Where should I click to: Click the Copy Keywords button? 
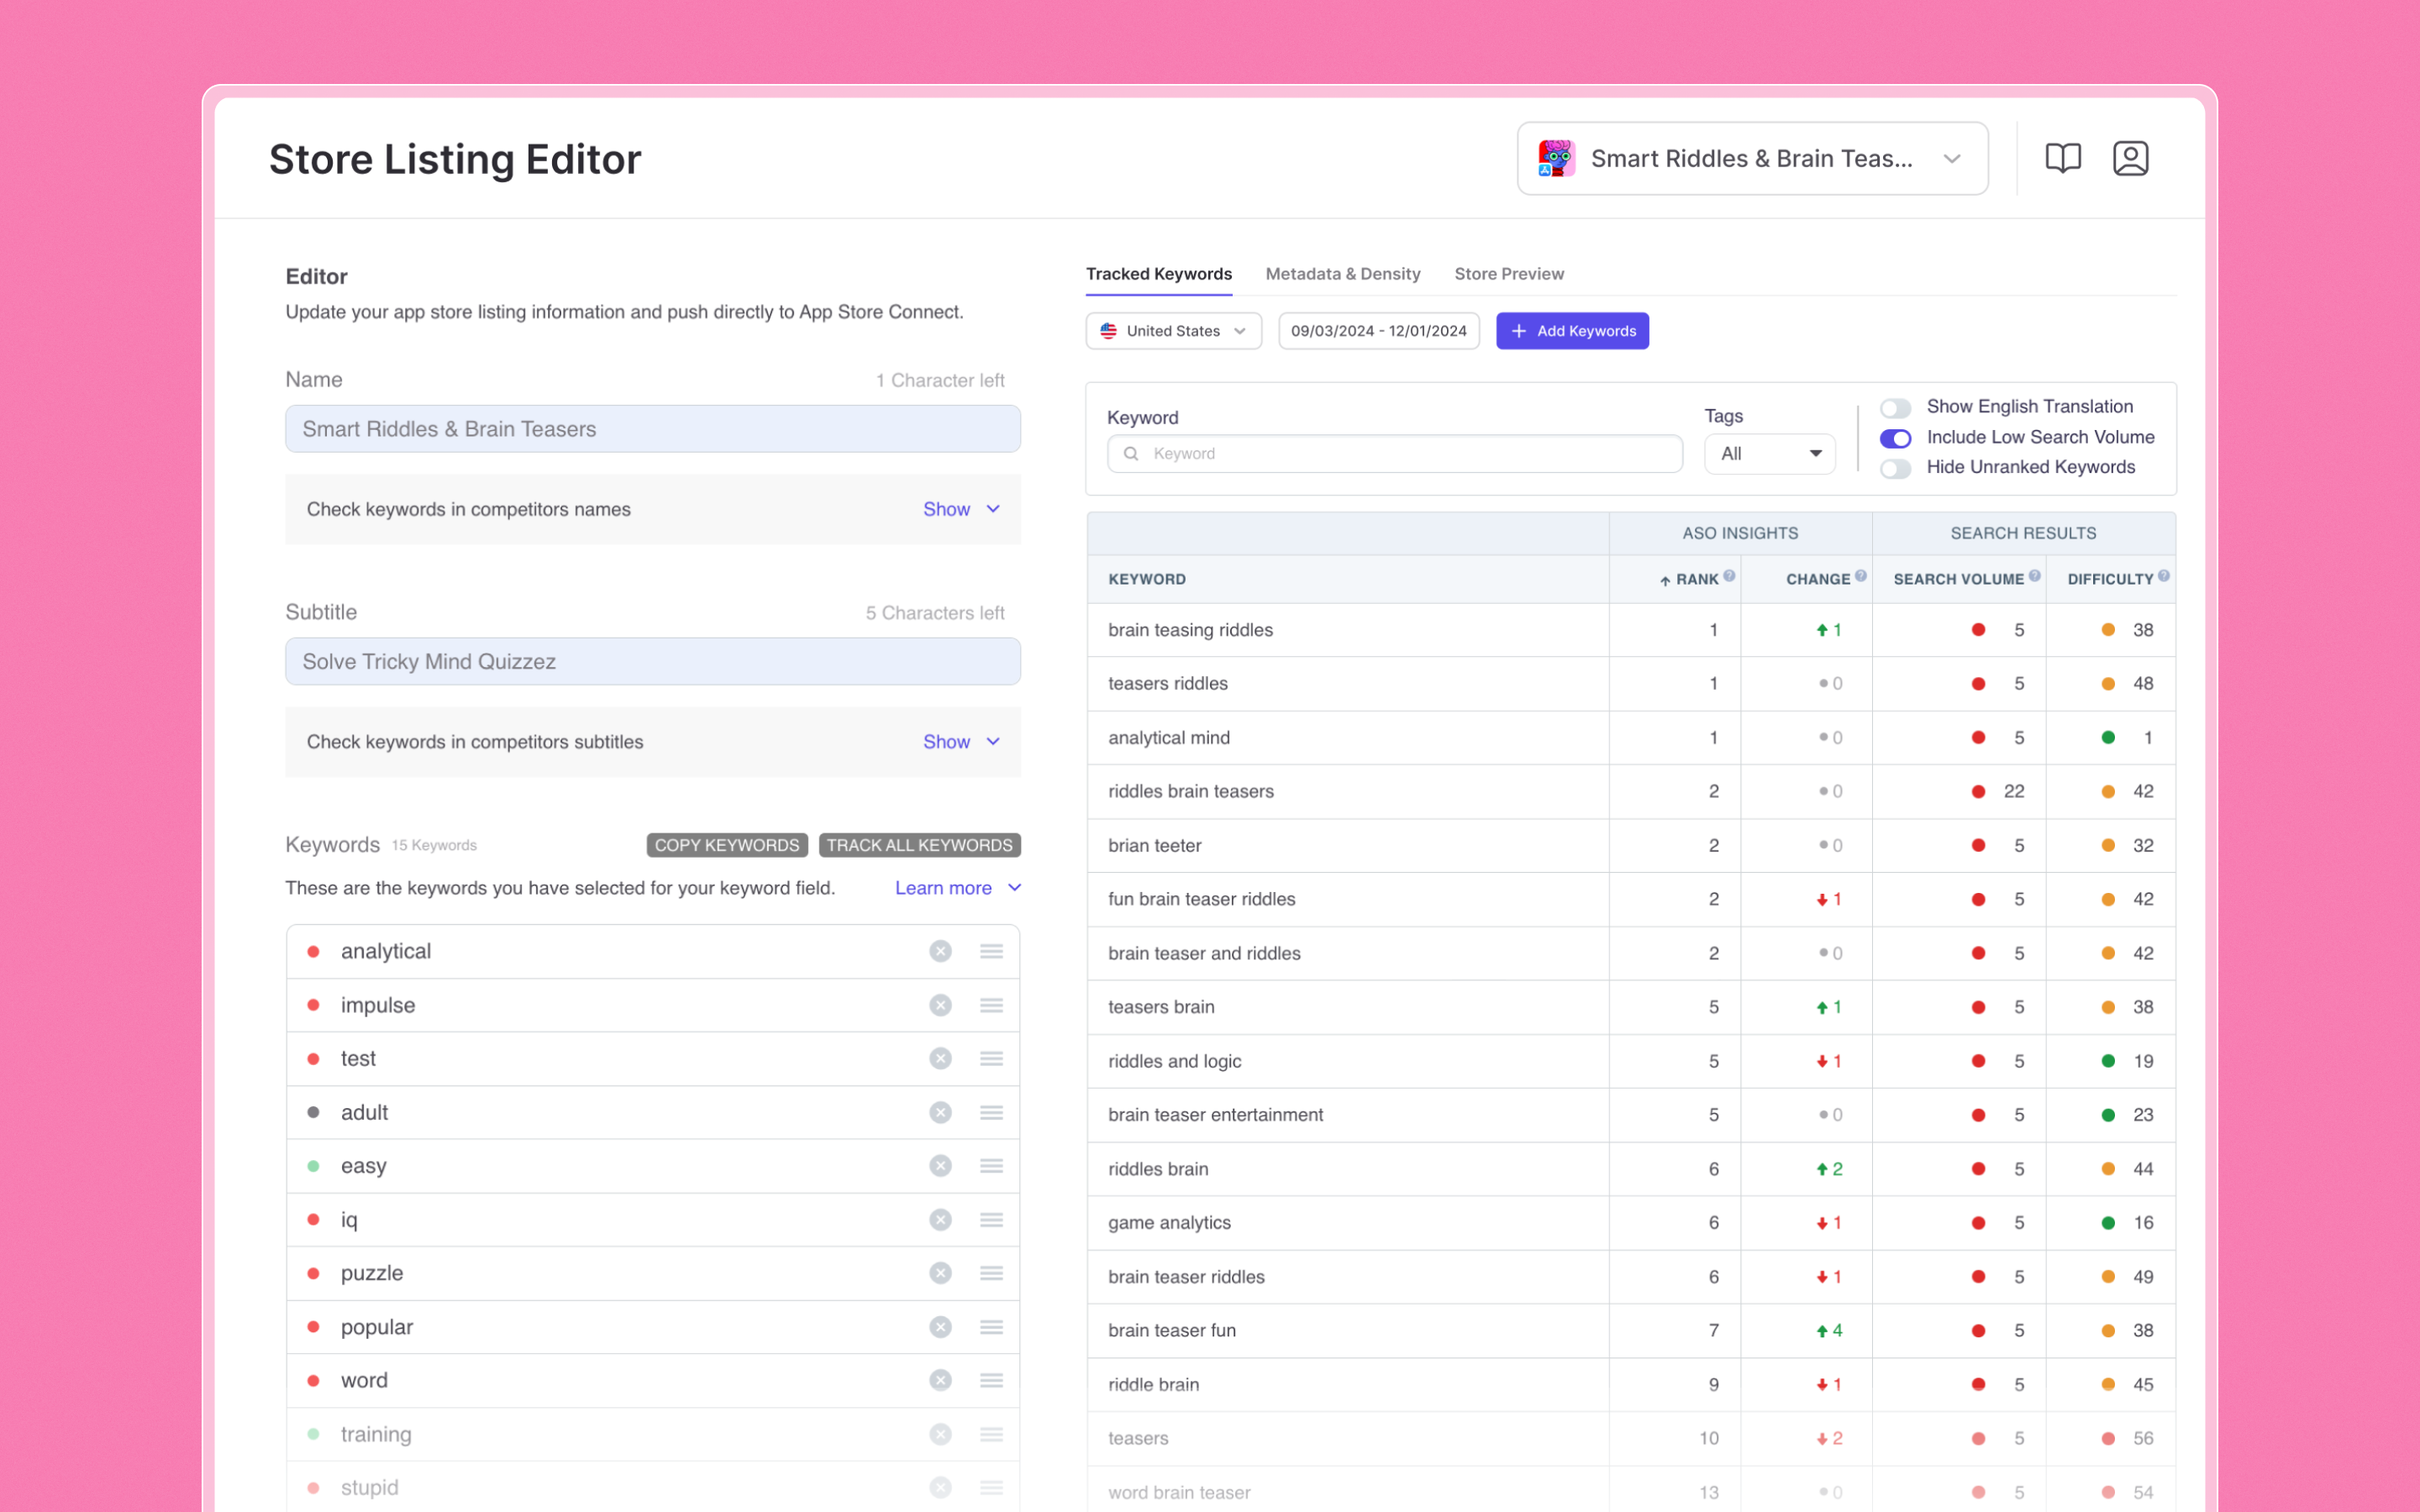(x=727, y=845)
